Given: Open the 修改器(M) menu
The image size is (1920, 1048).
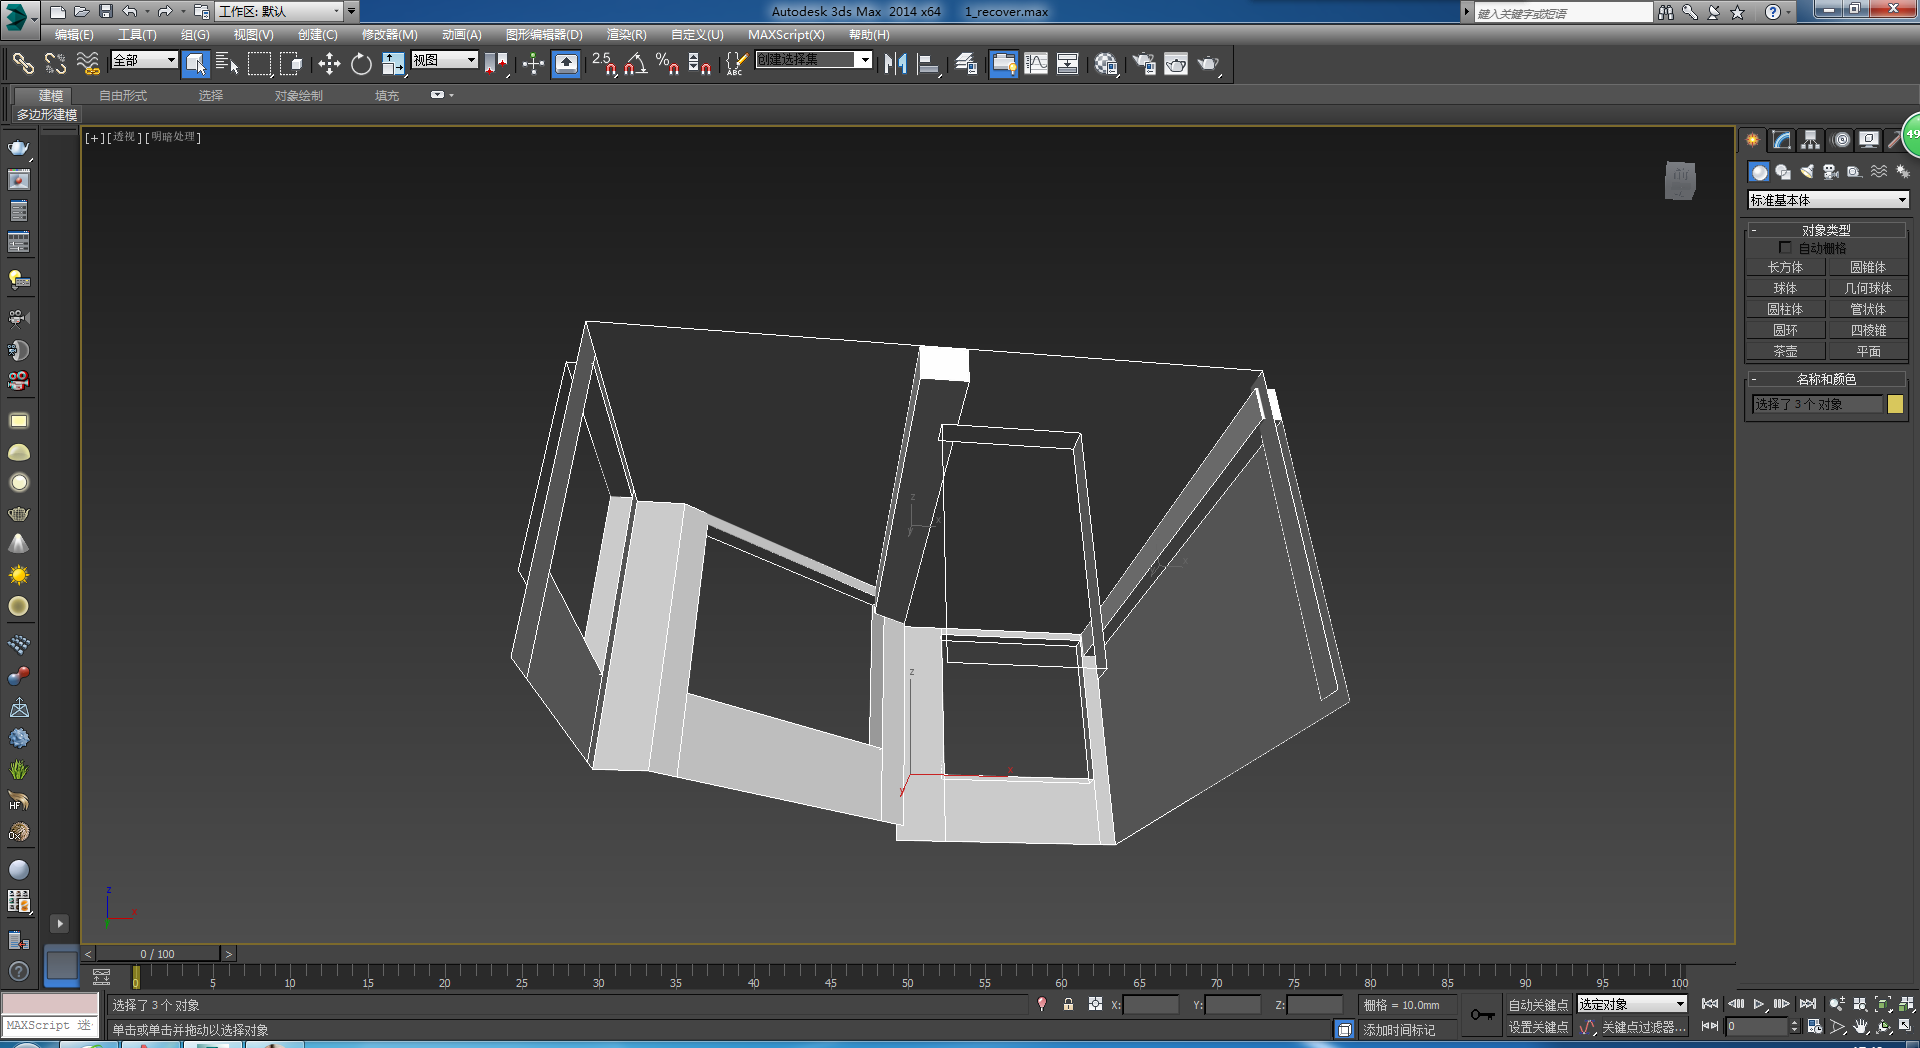Looking at the screenshot, I should (389, 34).
